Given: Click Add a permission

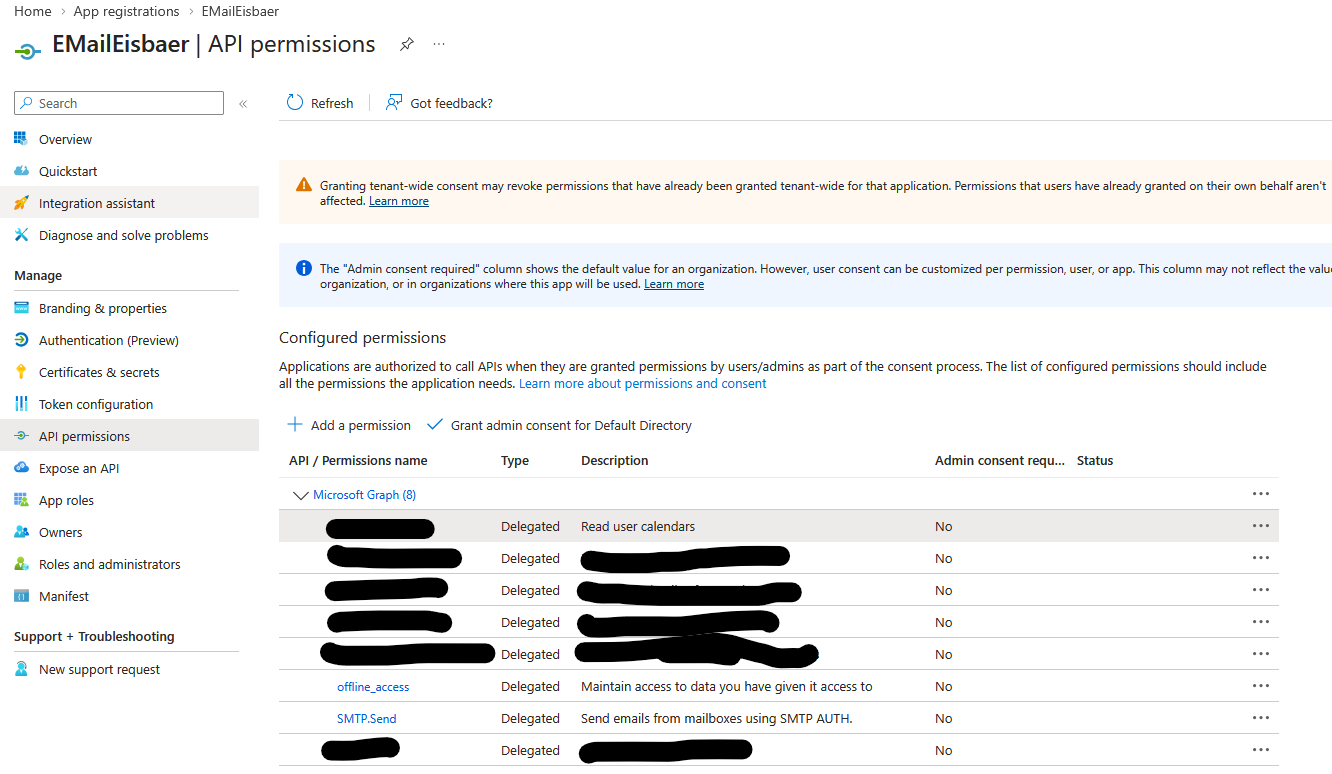Looking at the screenshot, I should pyautogui.click(x=349, y=425).
